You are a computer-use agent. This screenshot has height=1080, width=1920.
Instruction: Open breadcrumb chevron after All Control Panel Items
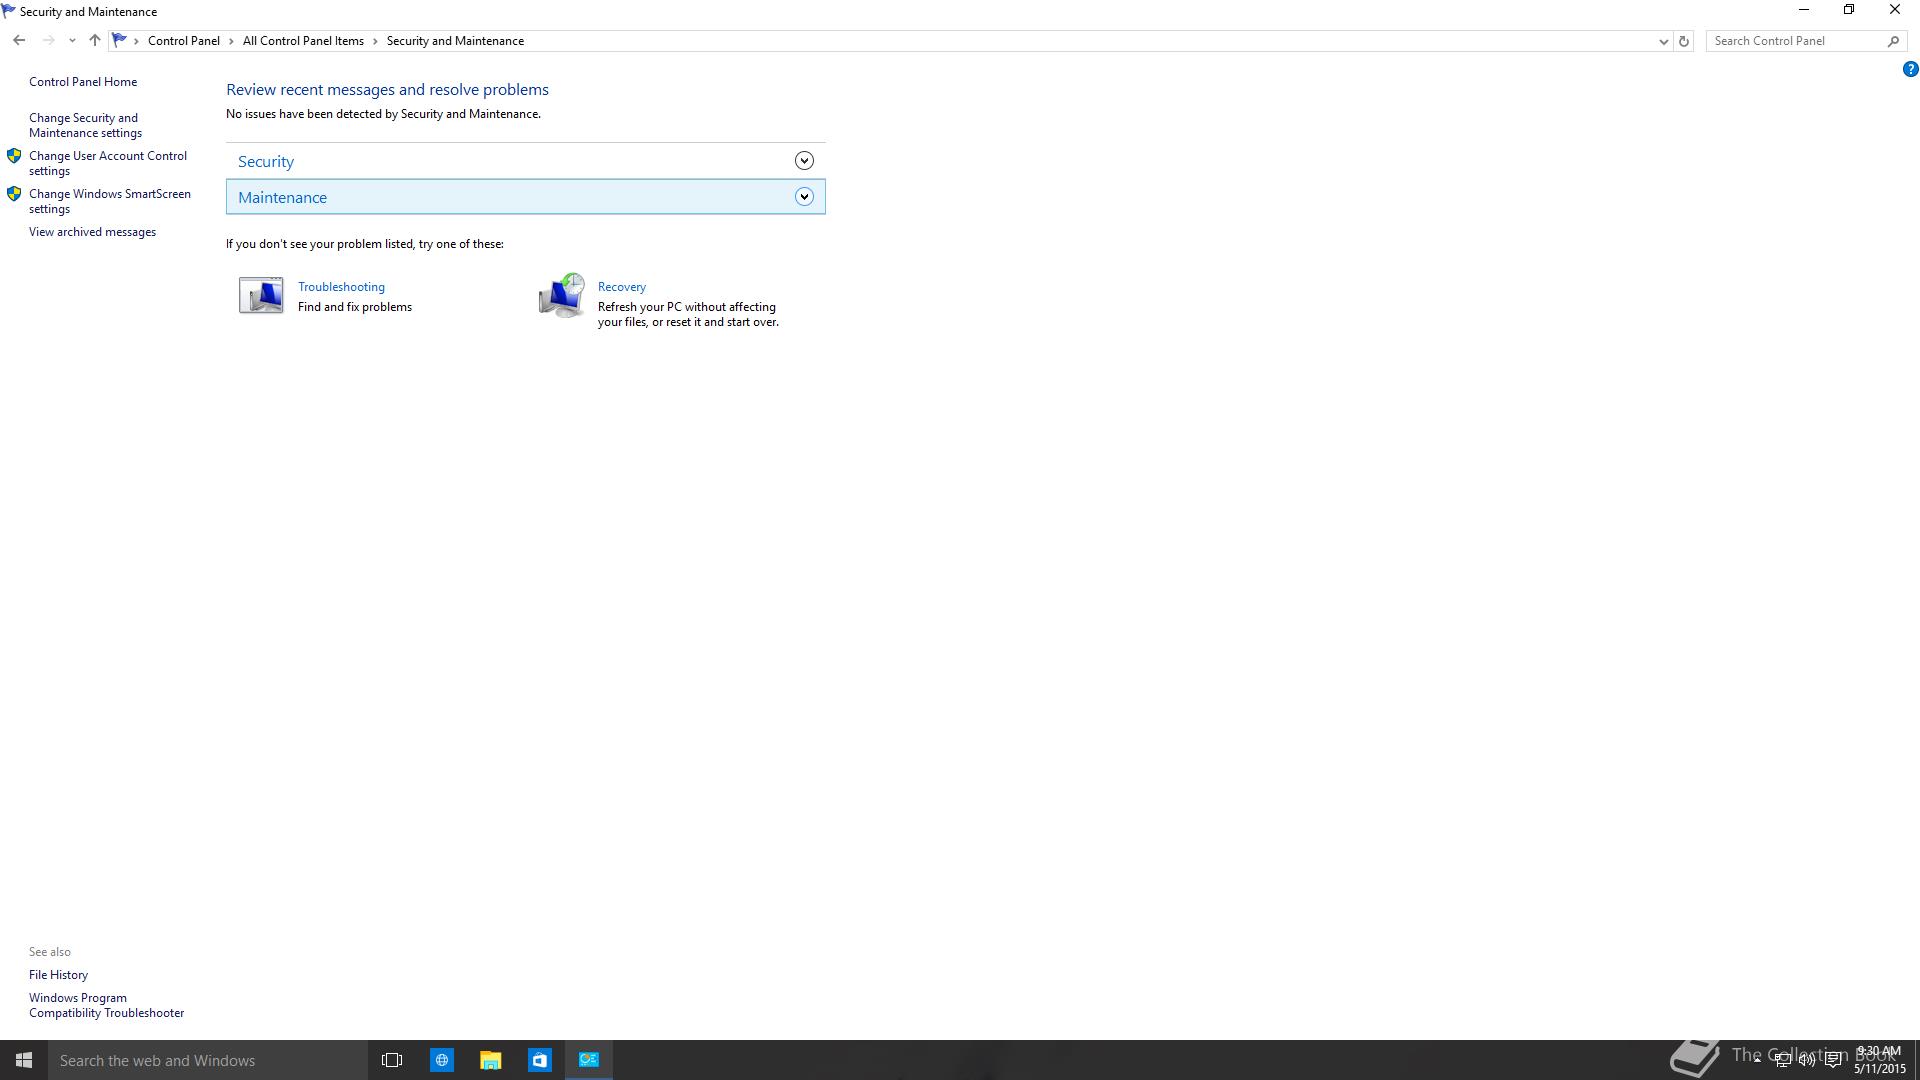click(376, 41)
